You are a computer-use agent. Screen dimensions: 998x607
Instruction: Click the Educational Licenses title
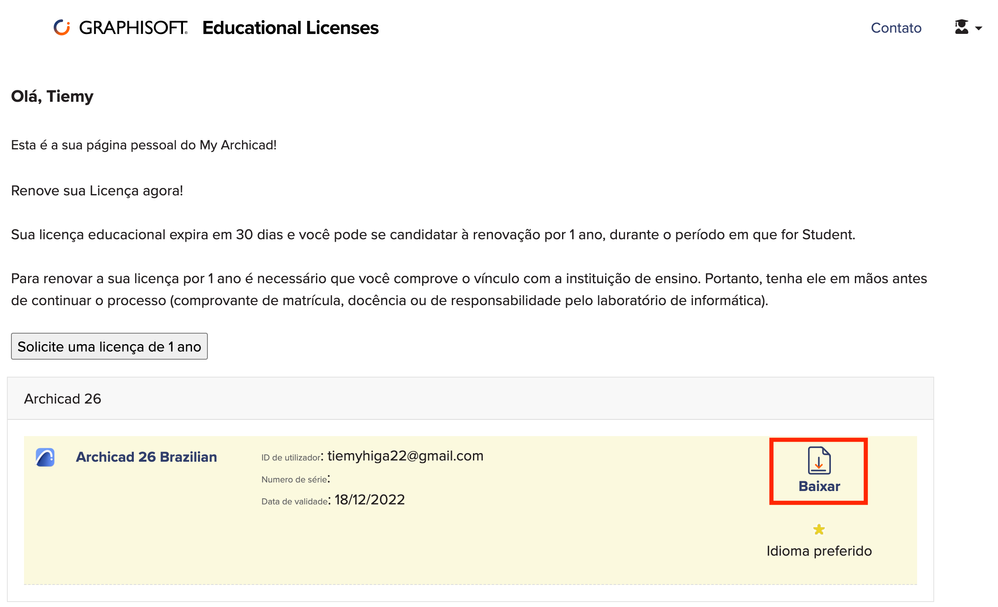(x=290, y=27)
